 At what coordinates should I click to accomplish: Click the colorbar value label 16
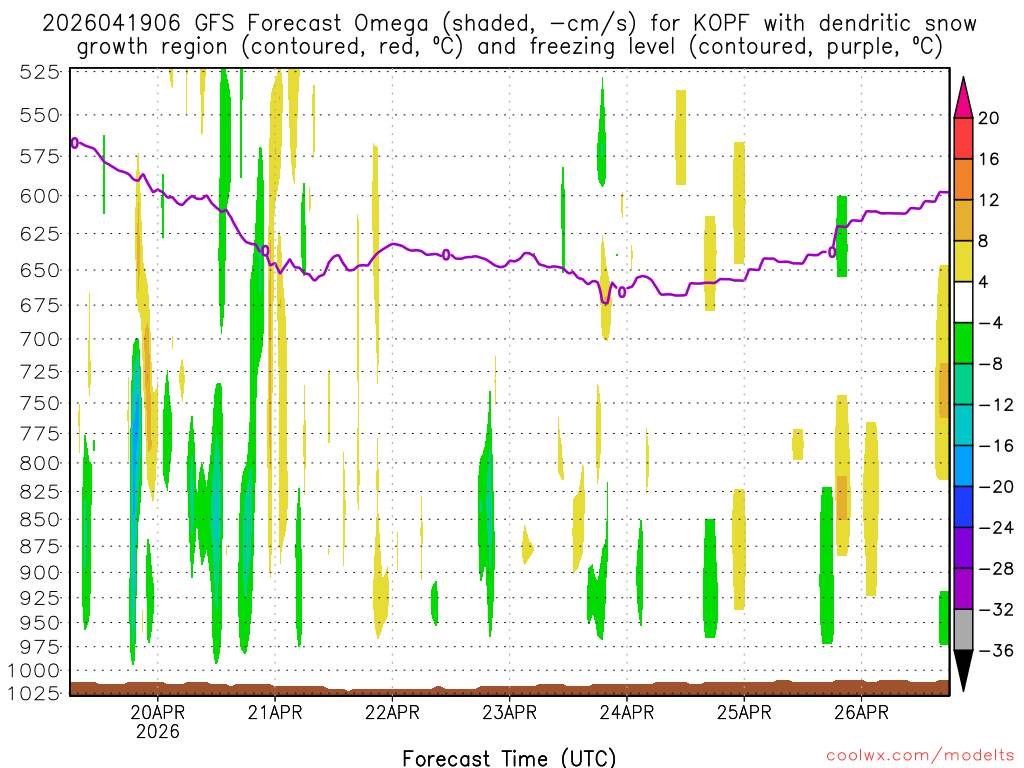pyautogui.click(x=989, y=159)
